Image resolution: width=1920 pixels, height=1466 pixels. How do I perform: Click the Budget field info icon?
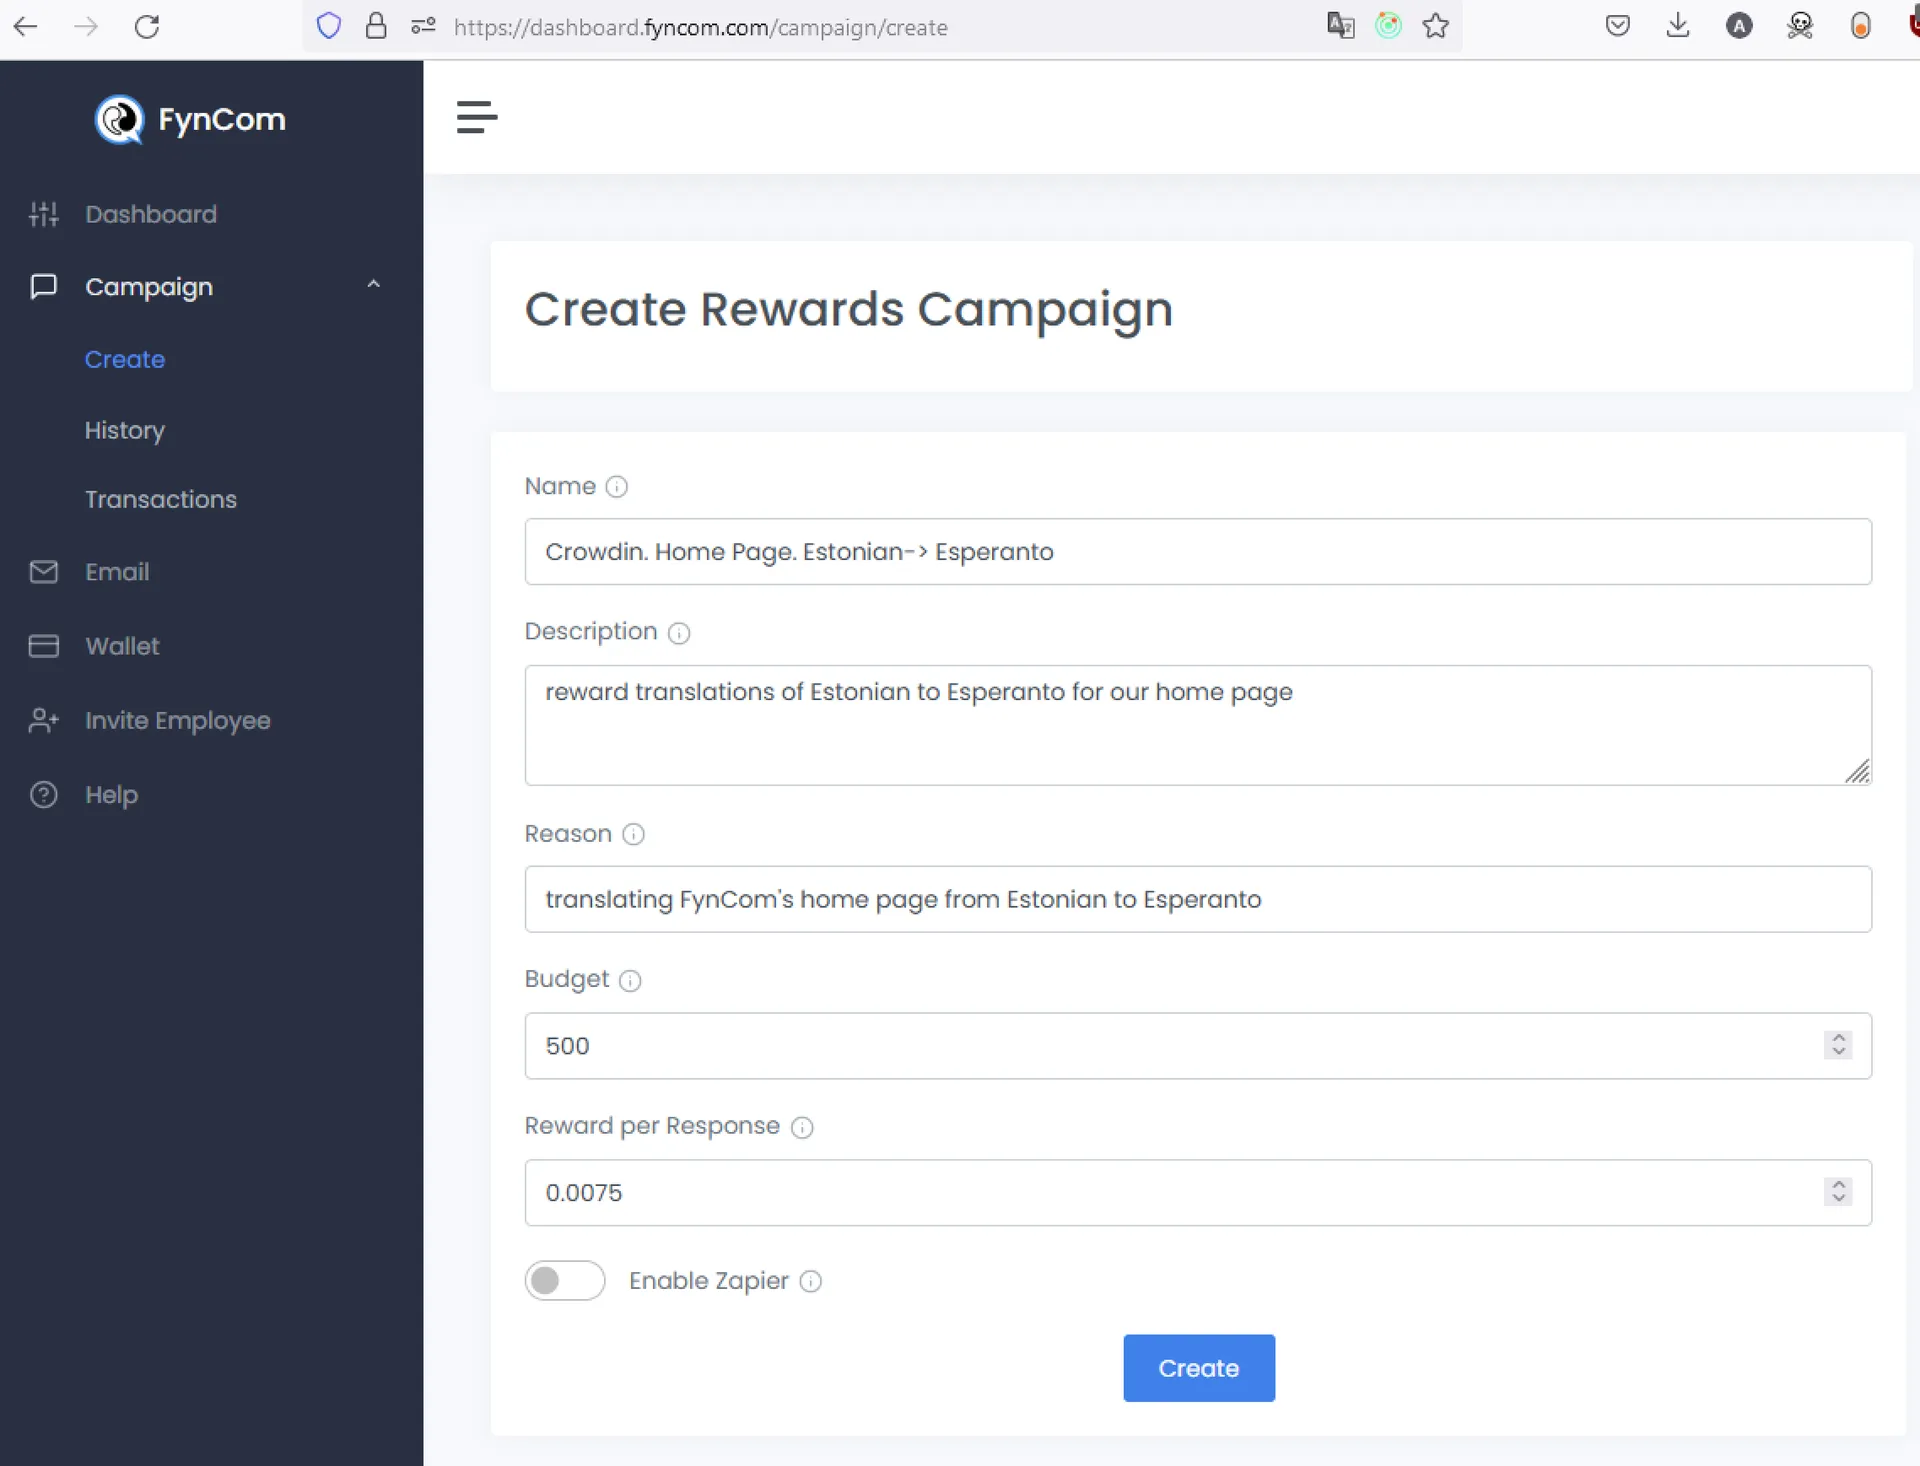[x=628, y=979]
